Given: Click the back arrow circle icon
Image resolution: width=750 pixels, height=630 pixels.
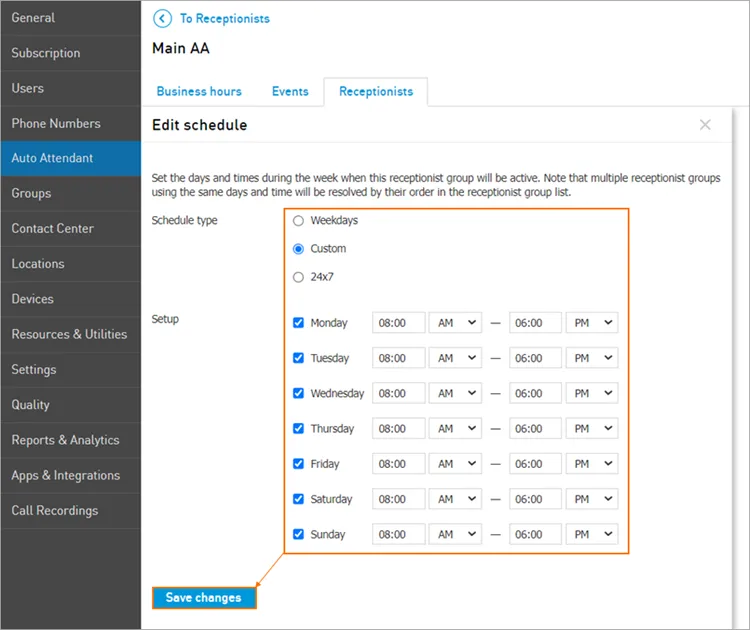Looking at the screenshot, I should click(162, 19).
